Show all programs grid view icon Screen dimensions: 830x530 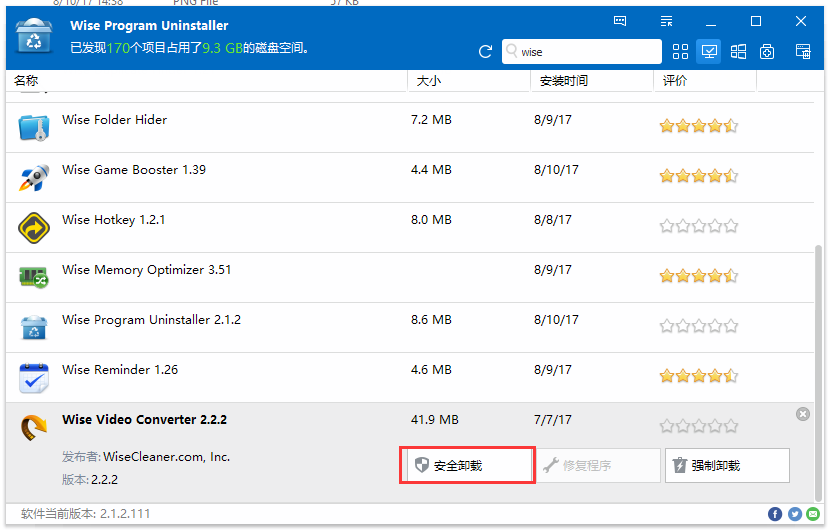[681, 52]
